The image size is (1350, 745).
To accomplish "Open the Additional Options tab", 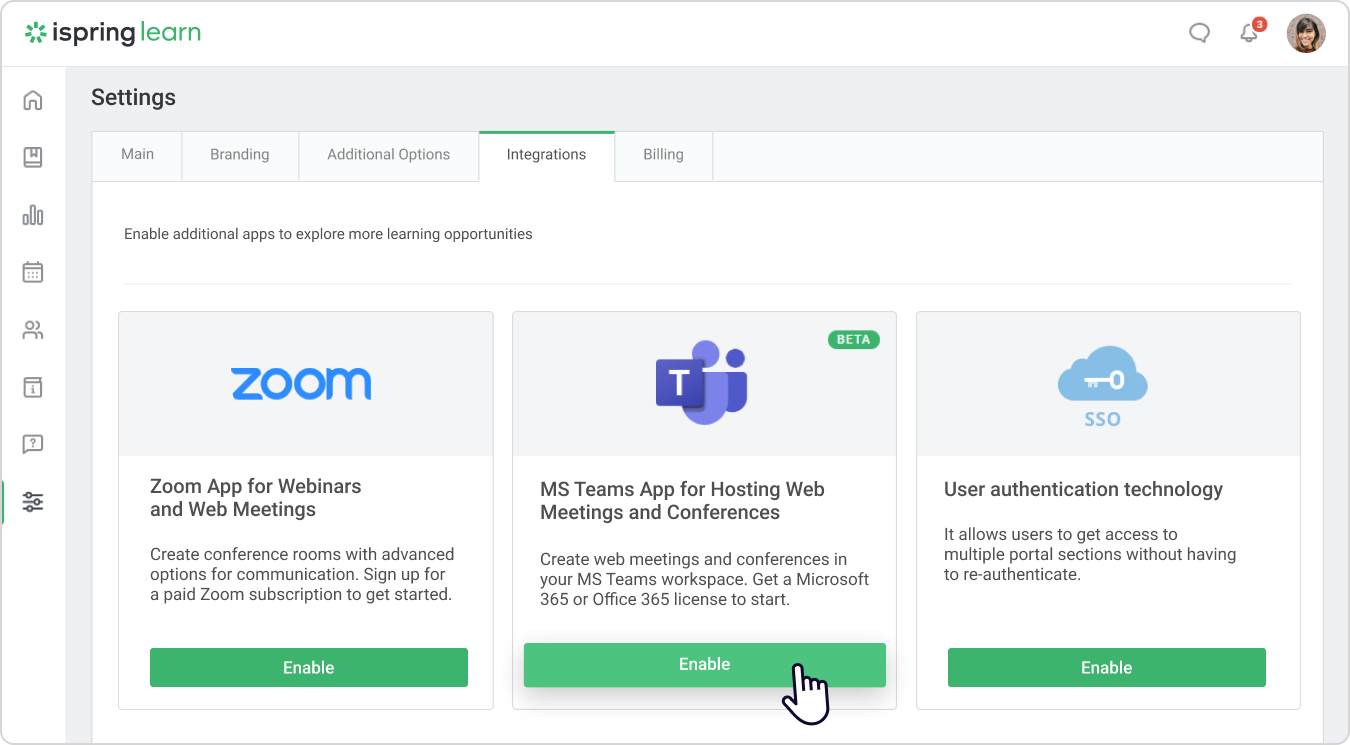I will [388, 155].
